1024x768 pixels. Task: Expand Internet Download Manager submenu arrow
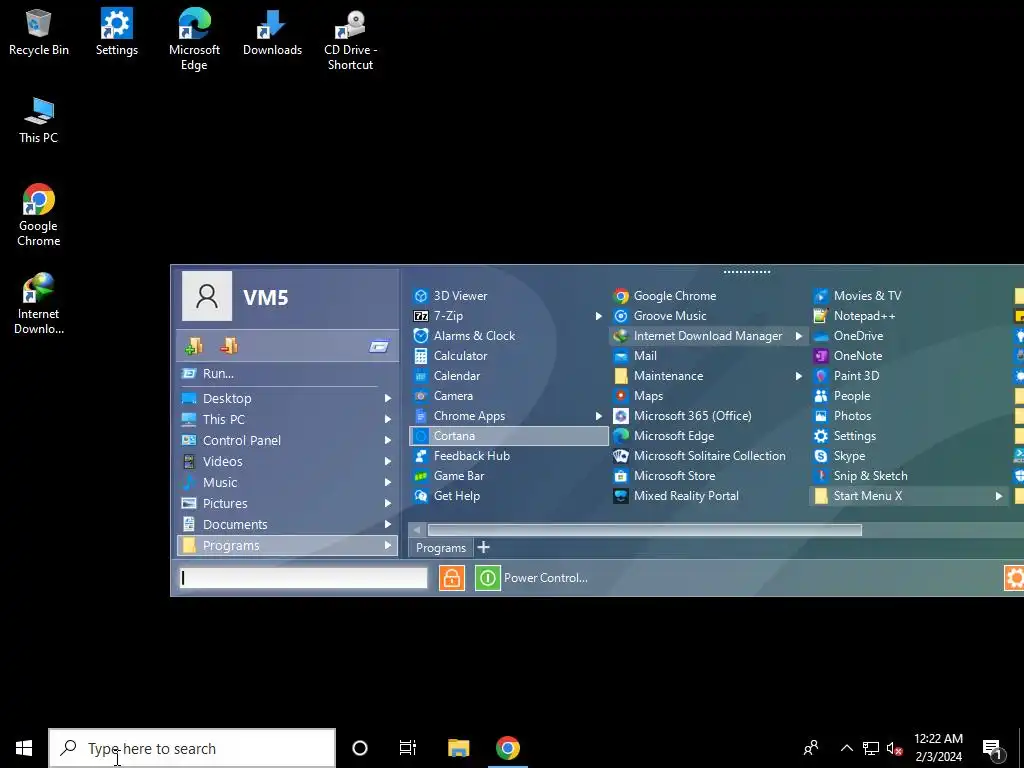[x=798, y=336]
